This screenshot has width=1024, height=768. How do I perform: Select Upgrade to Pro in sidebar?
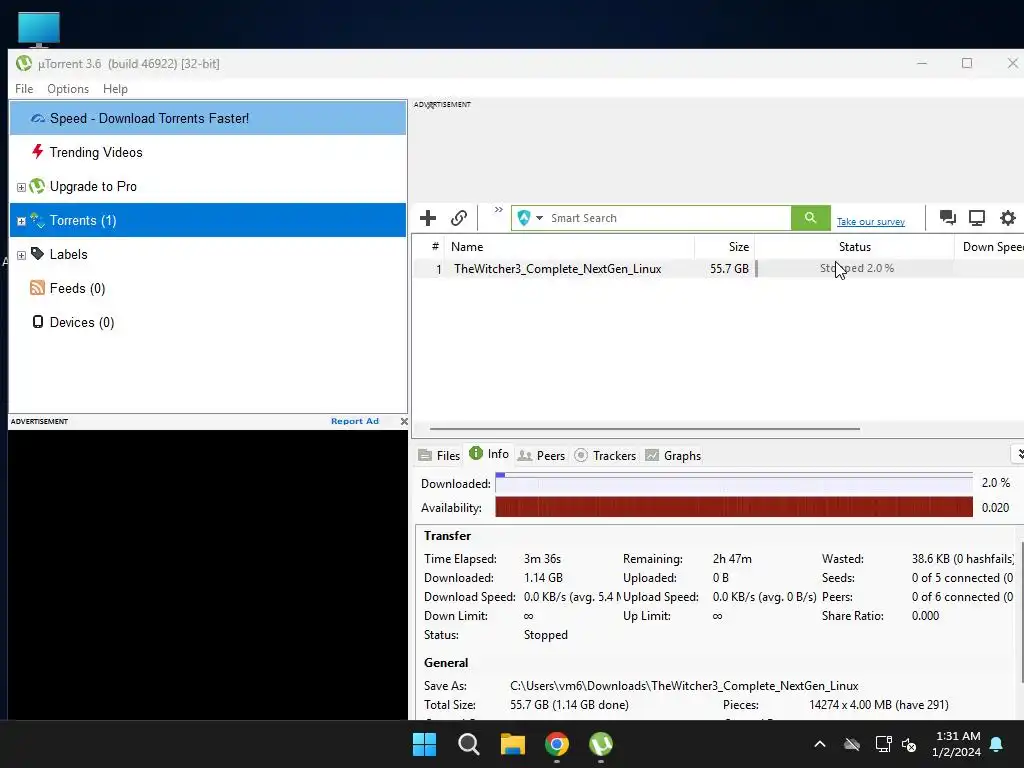[x=208, y=186]
